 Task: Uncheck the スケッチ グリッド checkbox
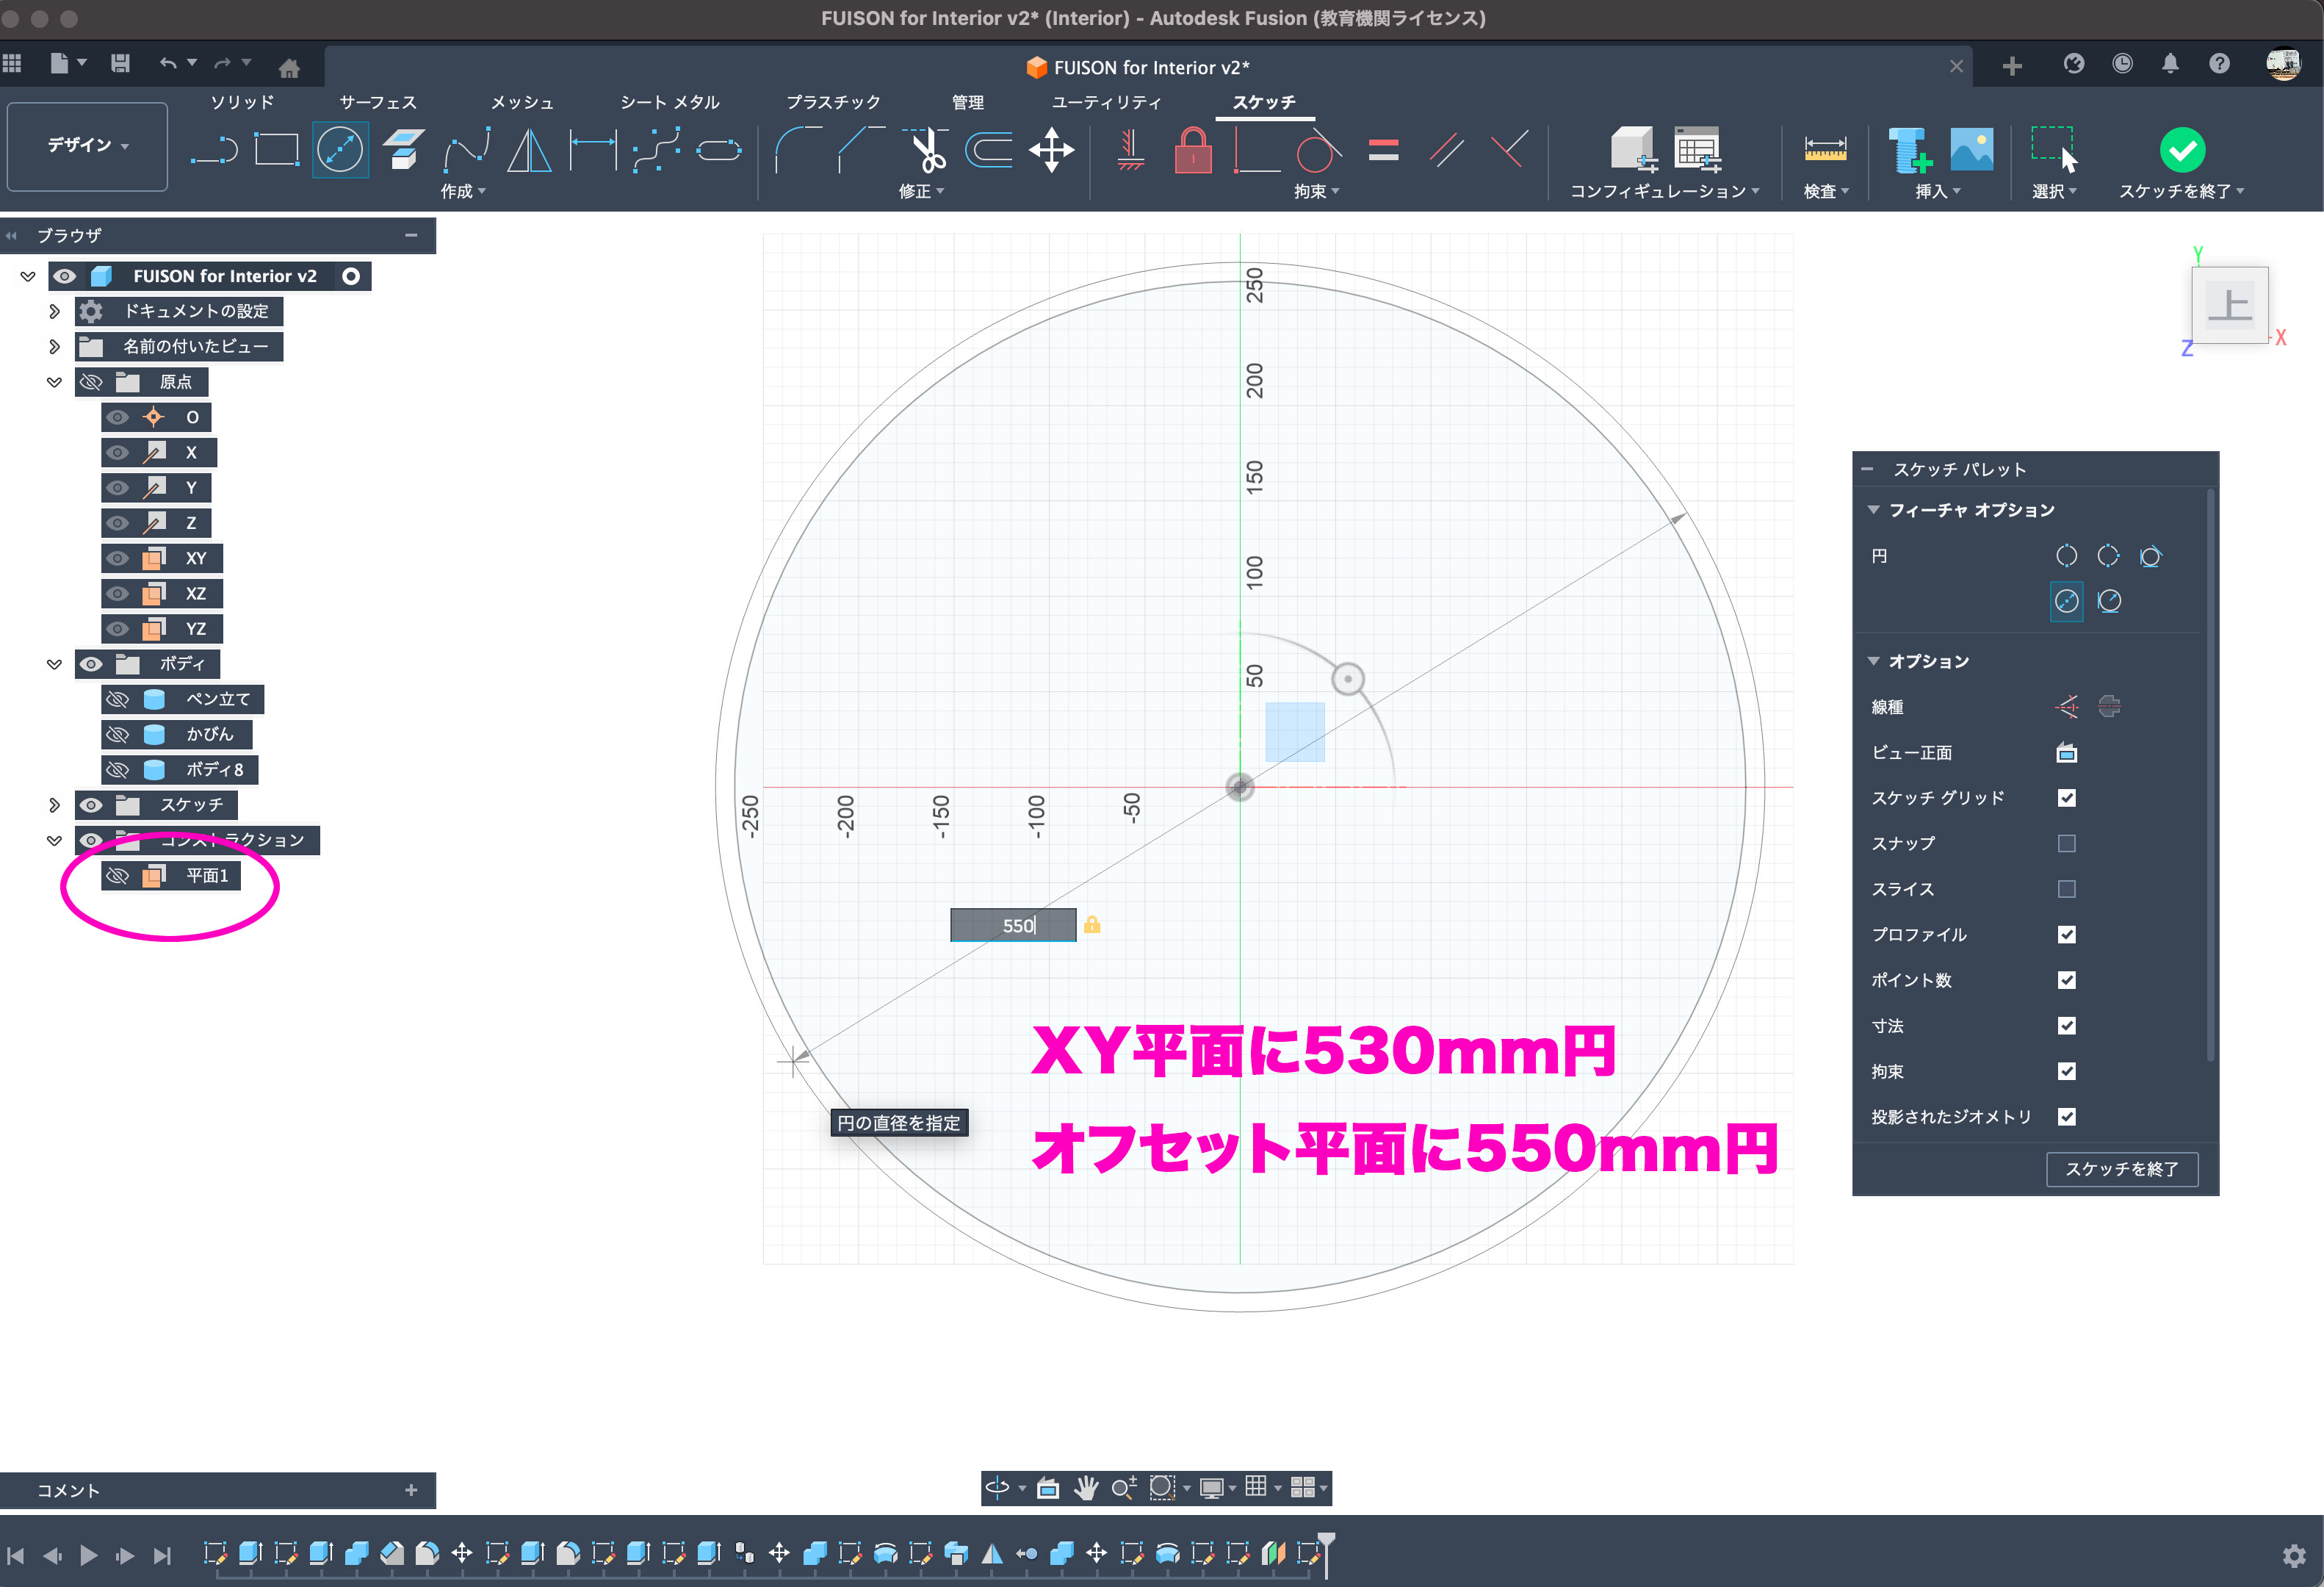(x=2066, y=798)
